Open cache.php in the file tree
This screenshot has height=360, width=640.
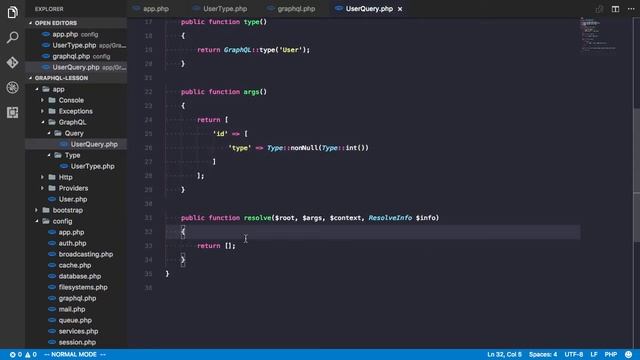coord(76,265)
